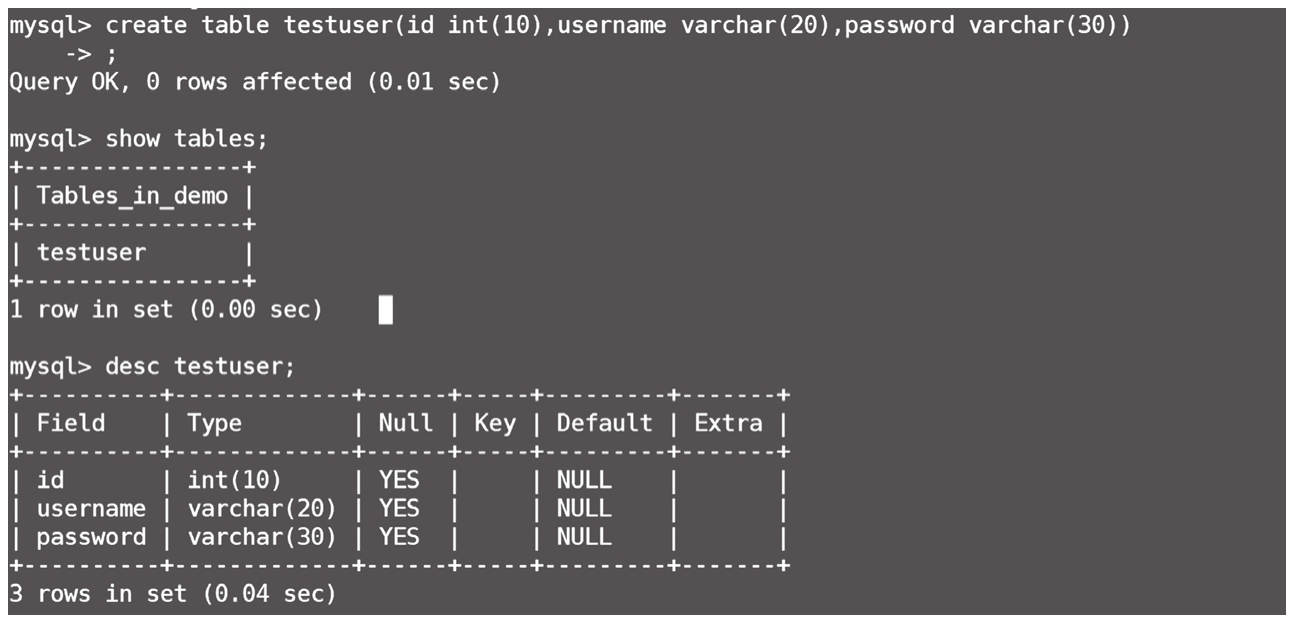Viewport: 1290px width, 618px height.
Task: Click the Extra column header
Action: (728, 424)
